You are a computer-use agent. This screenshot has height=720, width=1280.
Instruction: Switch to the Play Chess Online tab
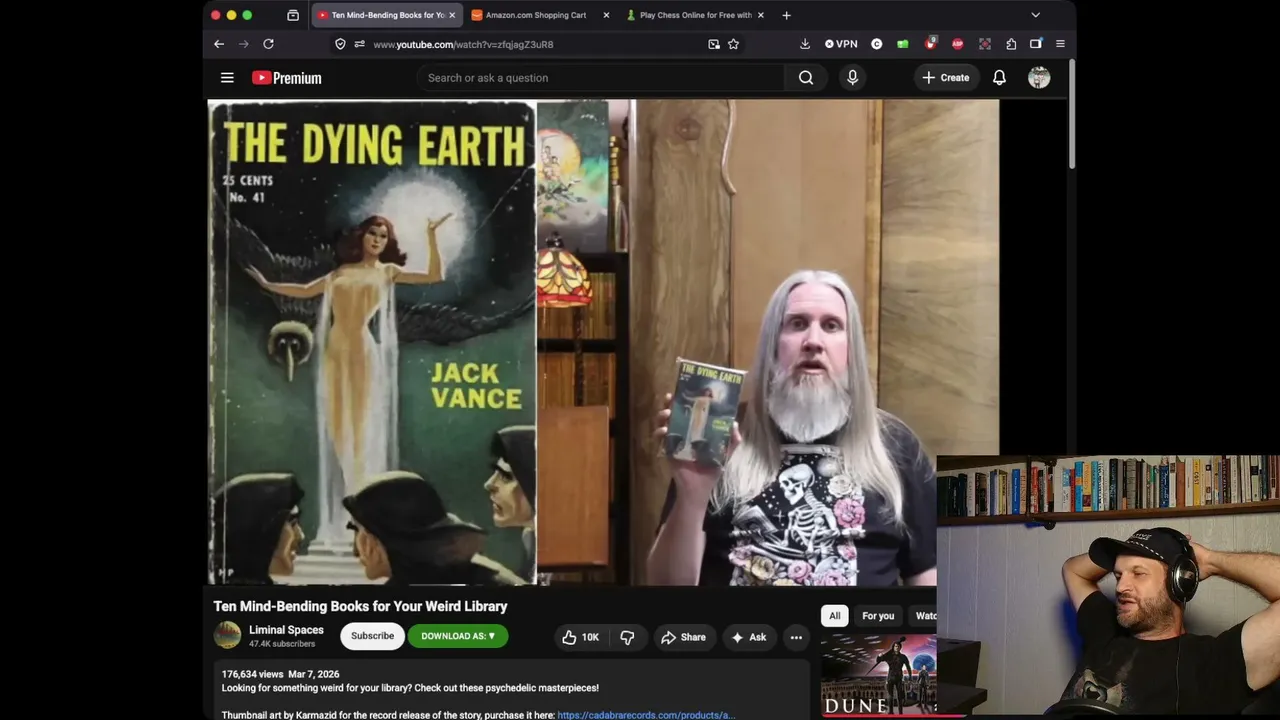[695, 15]
